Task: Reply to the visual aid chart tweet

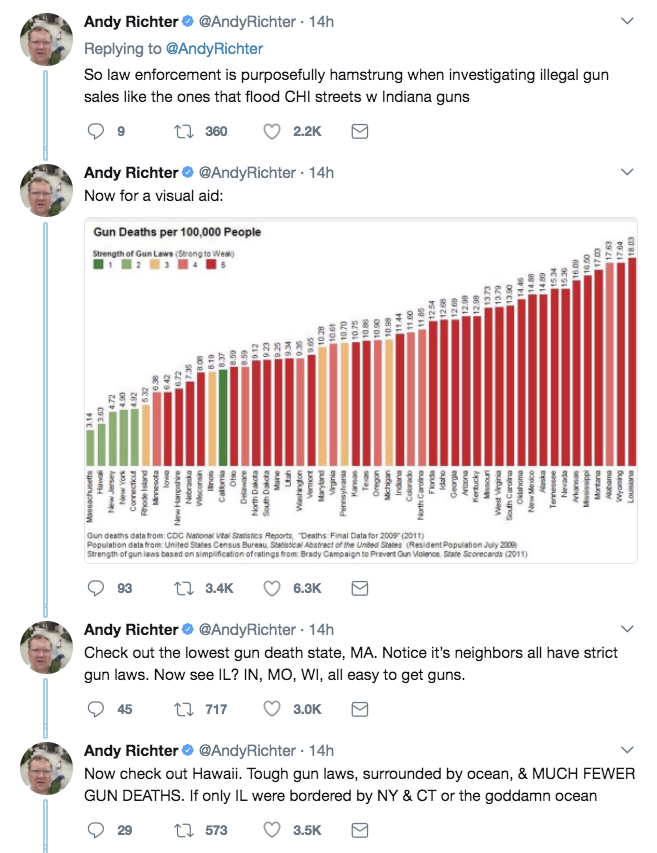Action: [x=96, y=588]
